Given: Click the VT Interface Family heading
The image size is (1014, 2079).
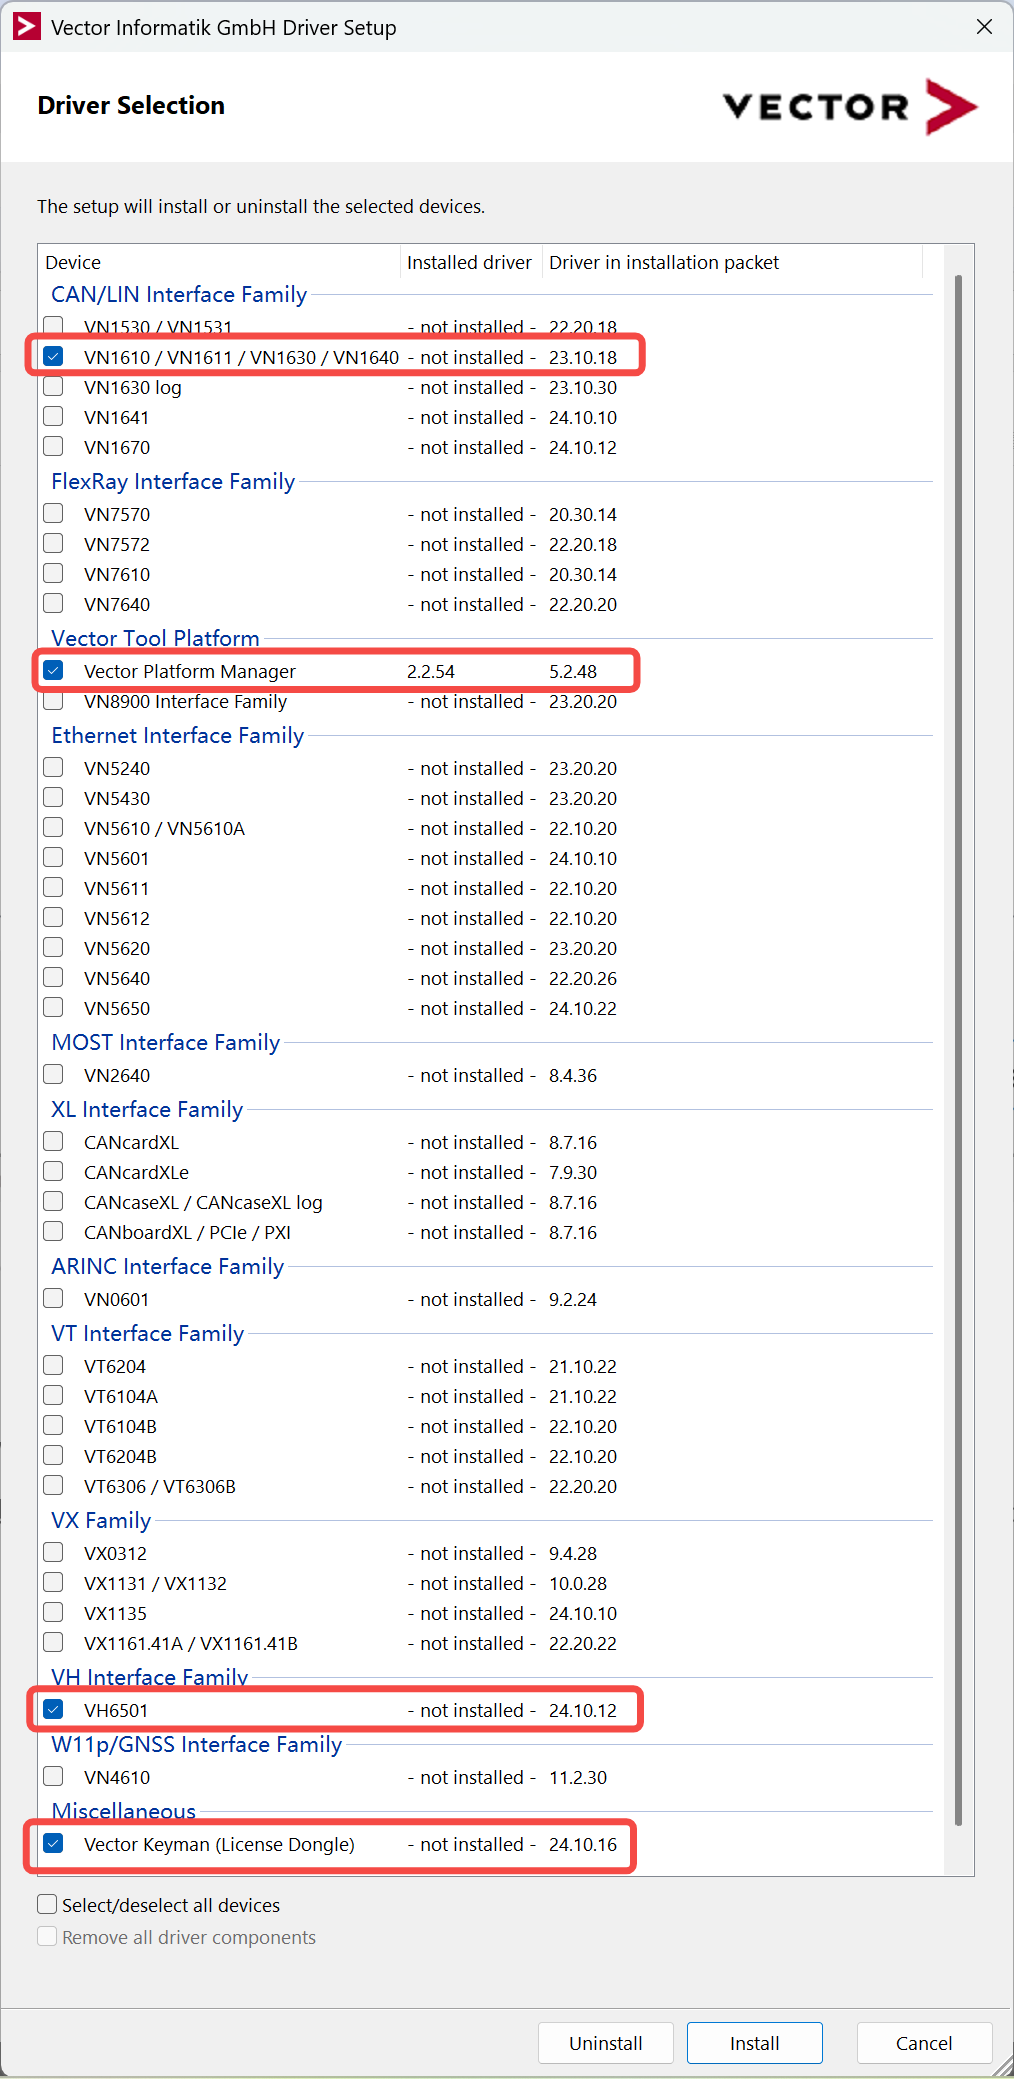Looking at the screenshot, I should 148,1333.
